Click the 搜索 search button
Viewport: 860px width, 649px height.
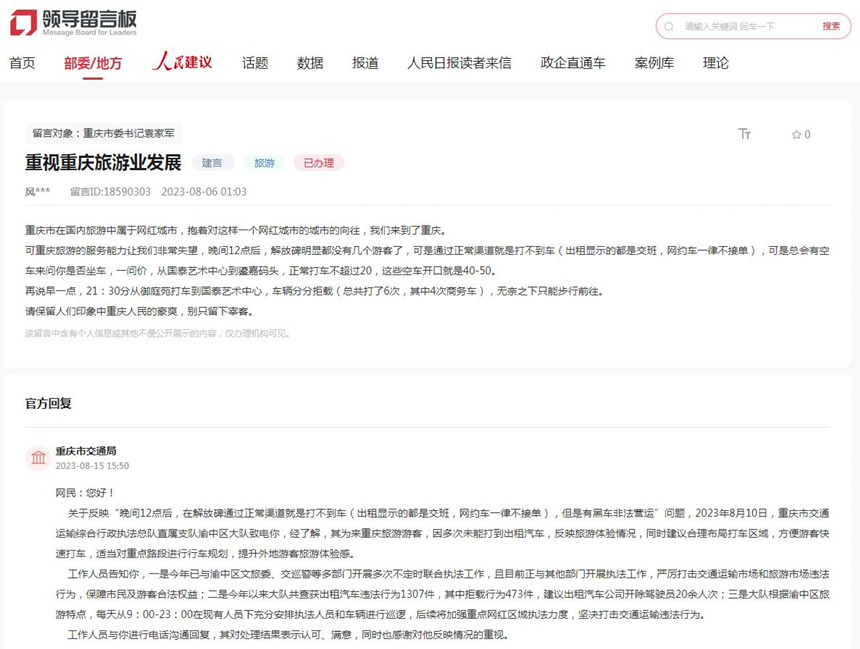pyautogui.click(x=831, y=26)
